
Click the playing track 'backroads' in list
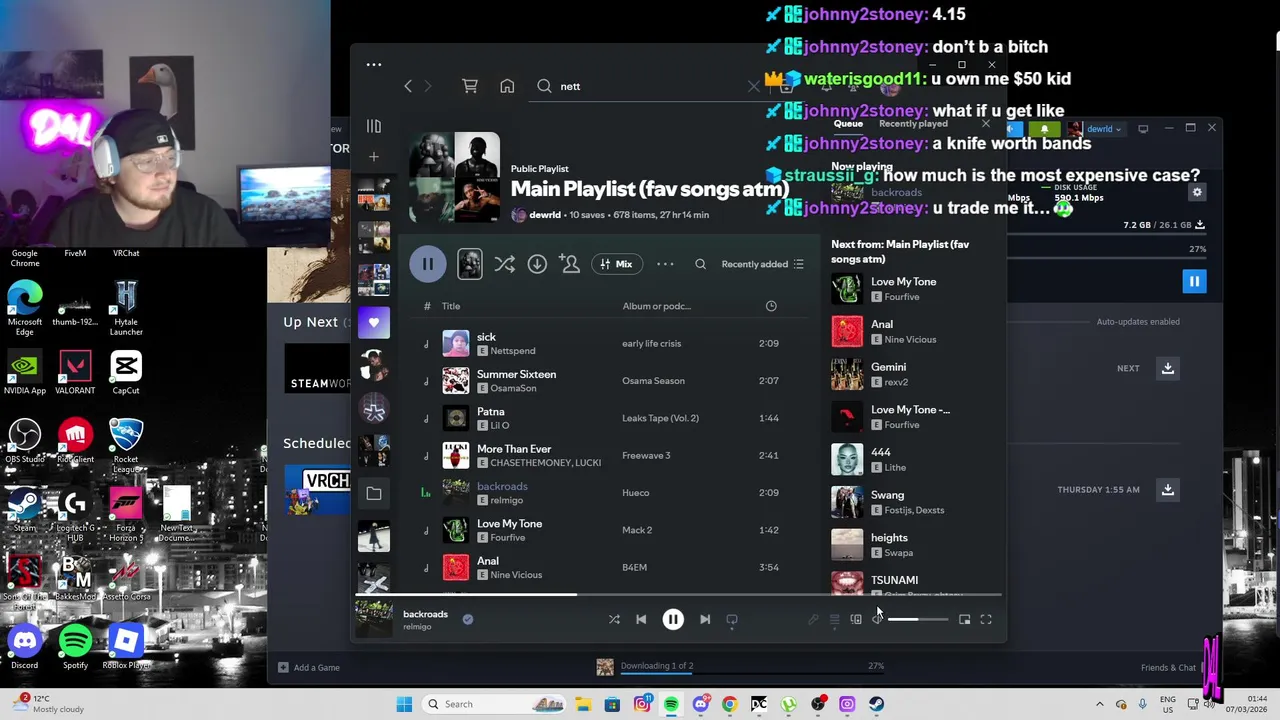502,486
